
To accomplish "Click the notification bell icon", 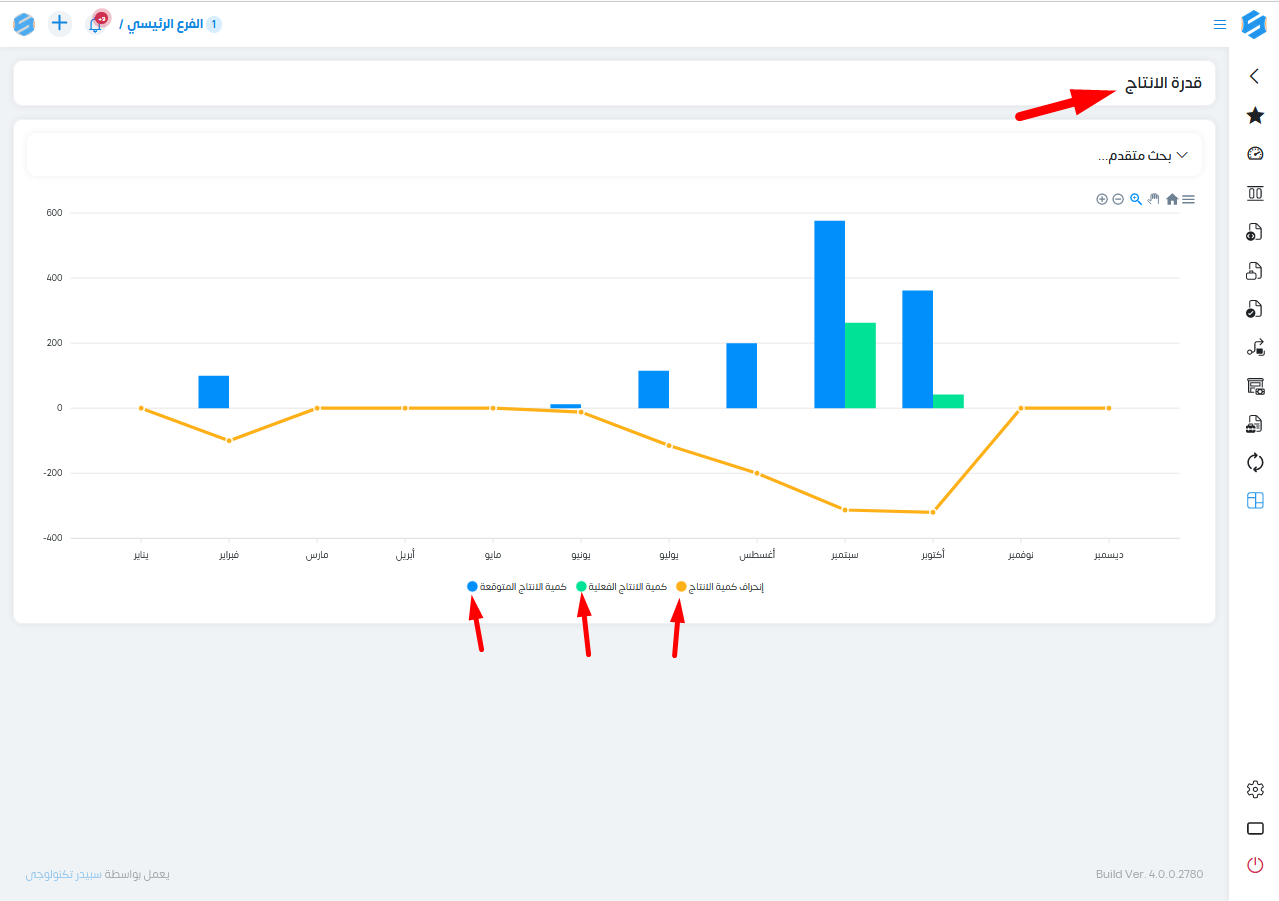I will click(x=96, y=24).
